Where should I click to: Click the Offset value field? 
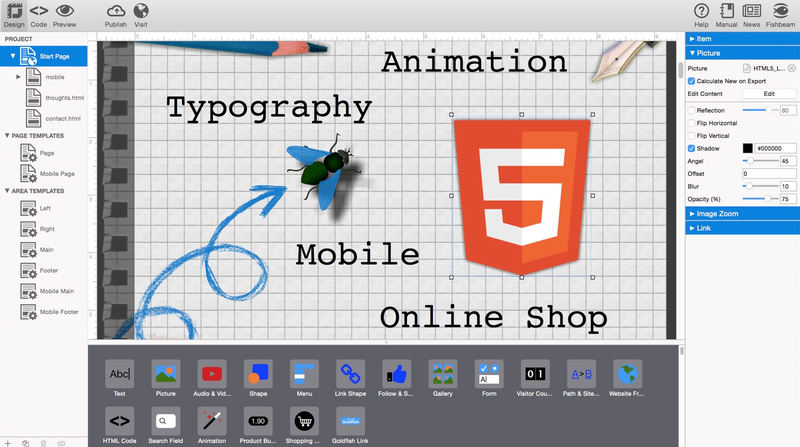769,174
